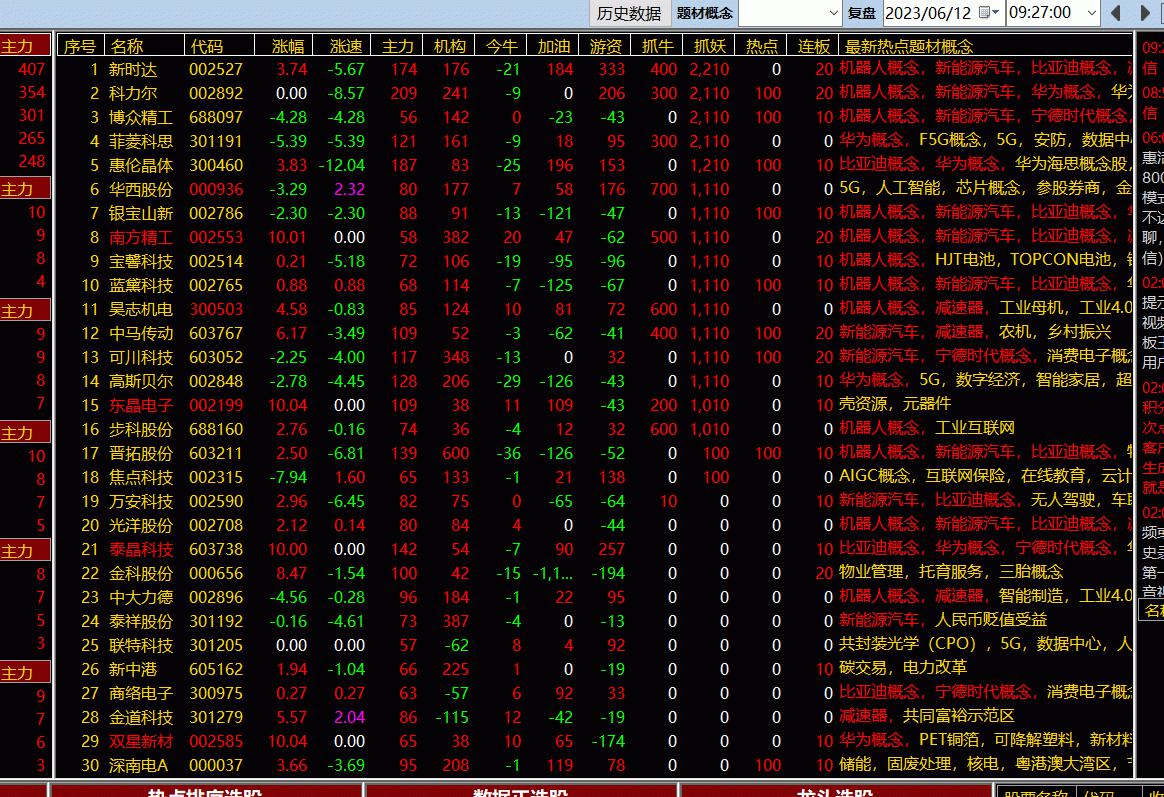
Task: Click the 万安科技 stock name
Action: pyautogui.click(x=141, y=501)
